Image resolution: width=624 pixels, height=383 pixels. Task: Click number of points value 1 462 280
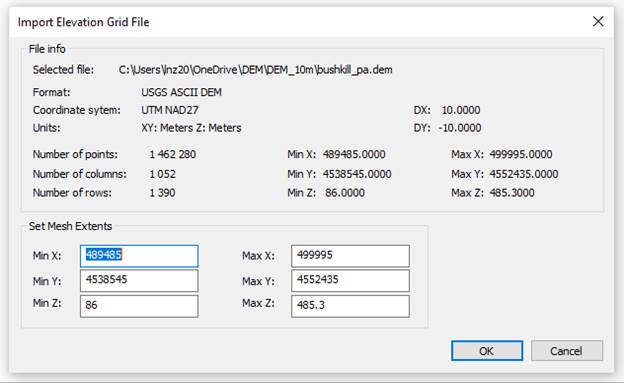(x=172, y=154)
